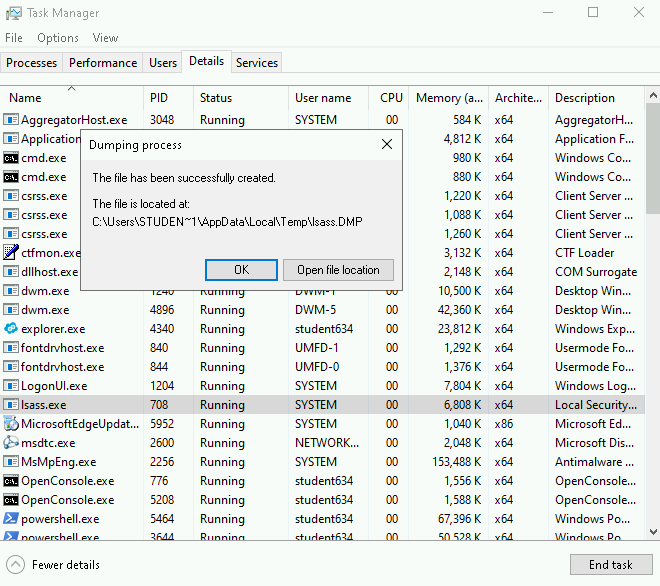This screenshot has height=586, width=660.
Task: Select the dwm.exe row with 10,500 K memory
Action: [x=322, y=290]
